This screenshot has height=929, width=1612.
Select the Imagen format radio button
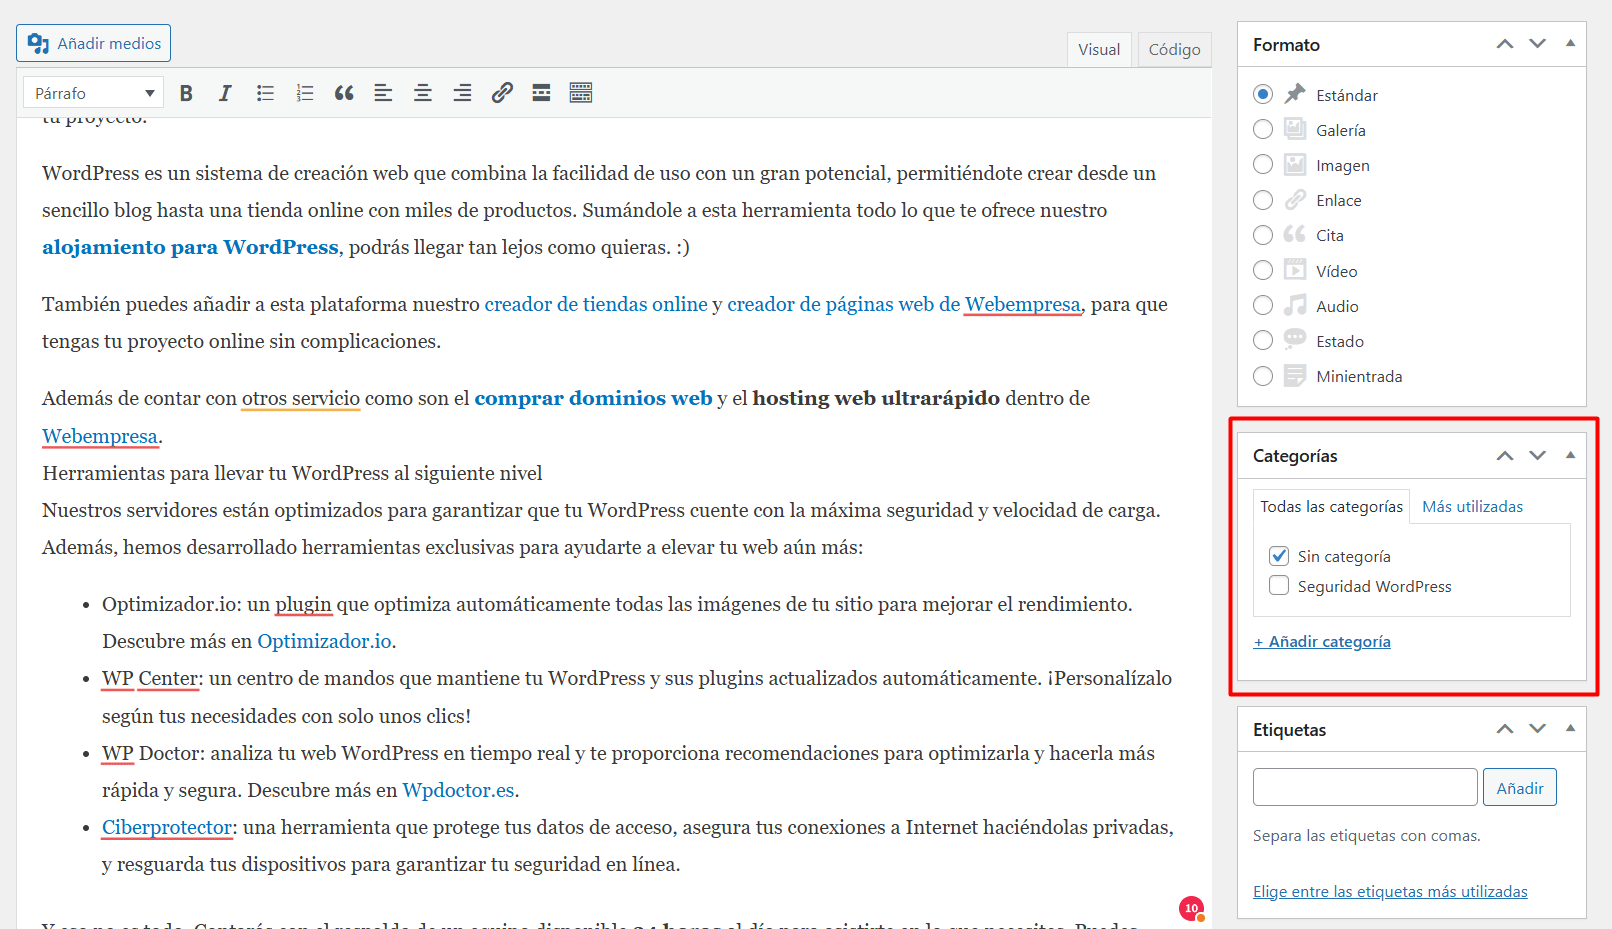click(x=1263, y=164)
